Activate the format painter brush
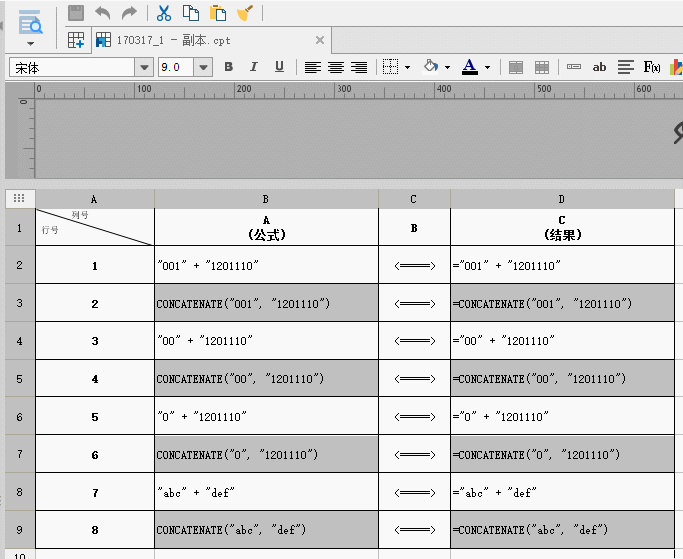This screenshot has height=559, width=683. pyautogui.click(x=245, y=13)
